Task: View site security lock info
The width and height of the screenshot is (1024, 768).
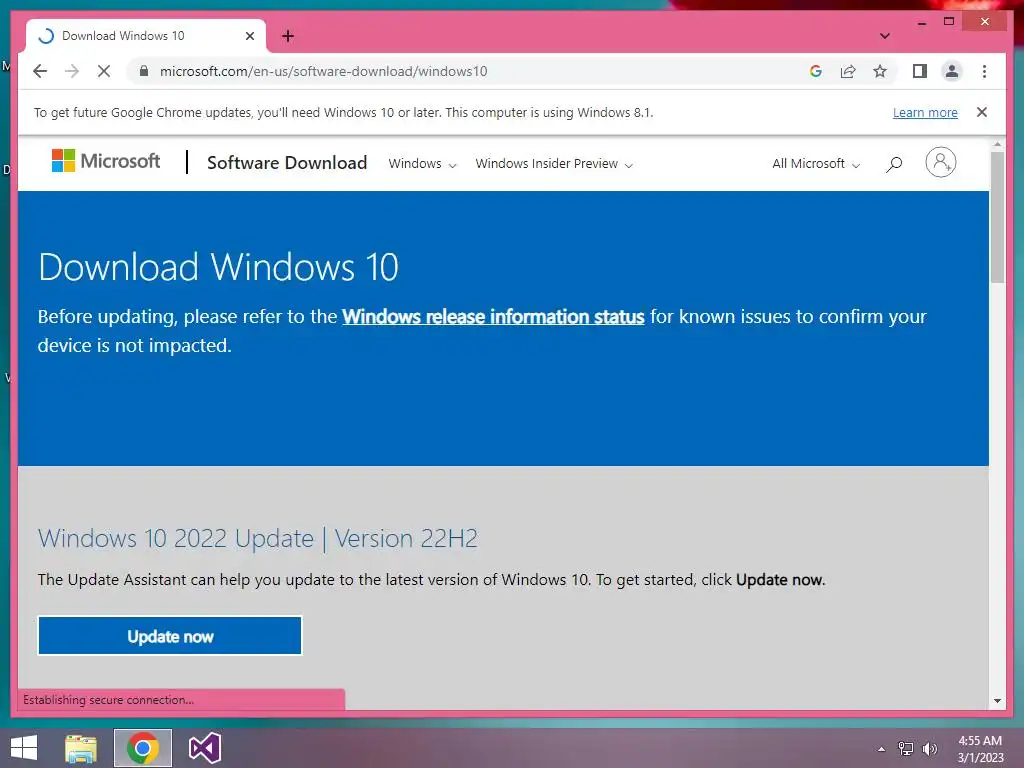Action: [144, 71]
